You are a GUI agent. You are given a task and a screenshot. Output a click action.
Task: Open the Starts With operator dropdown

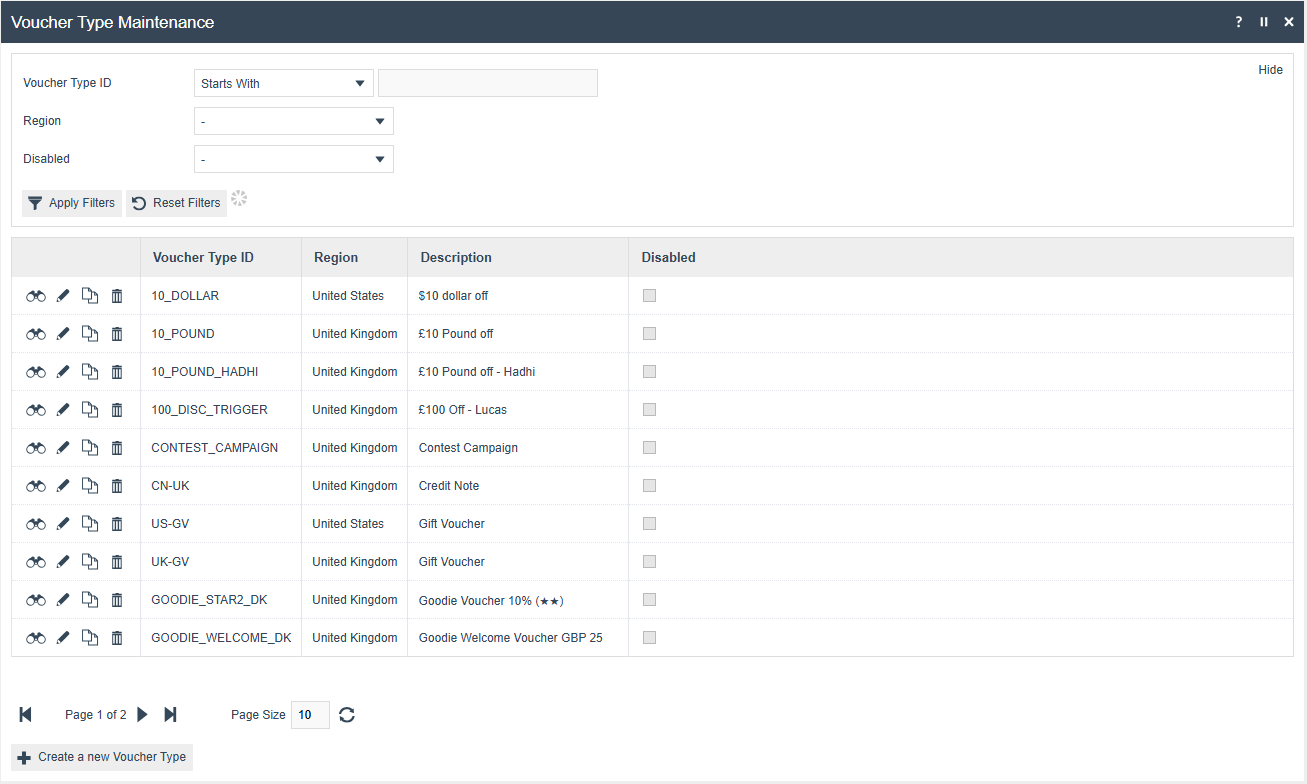(x=284, y=83)
